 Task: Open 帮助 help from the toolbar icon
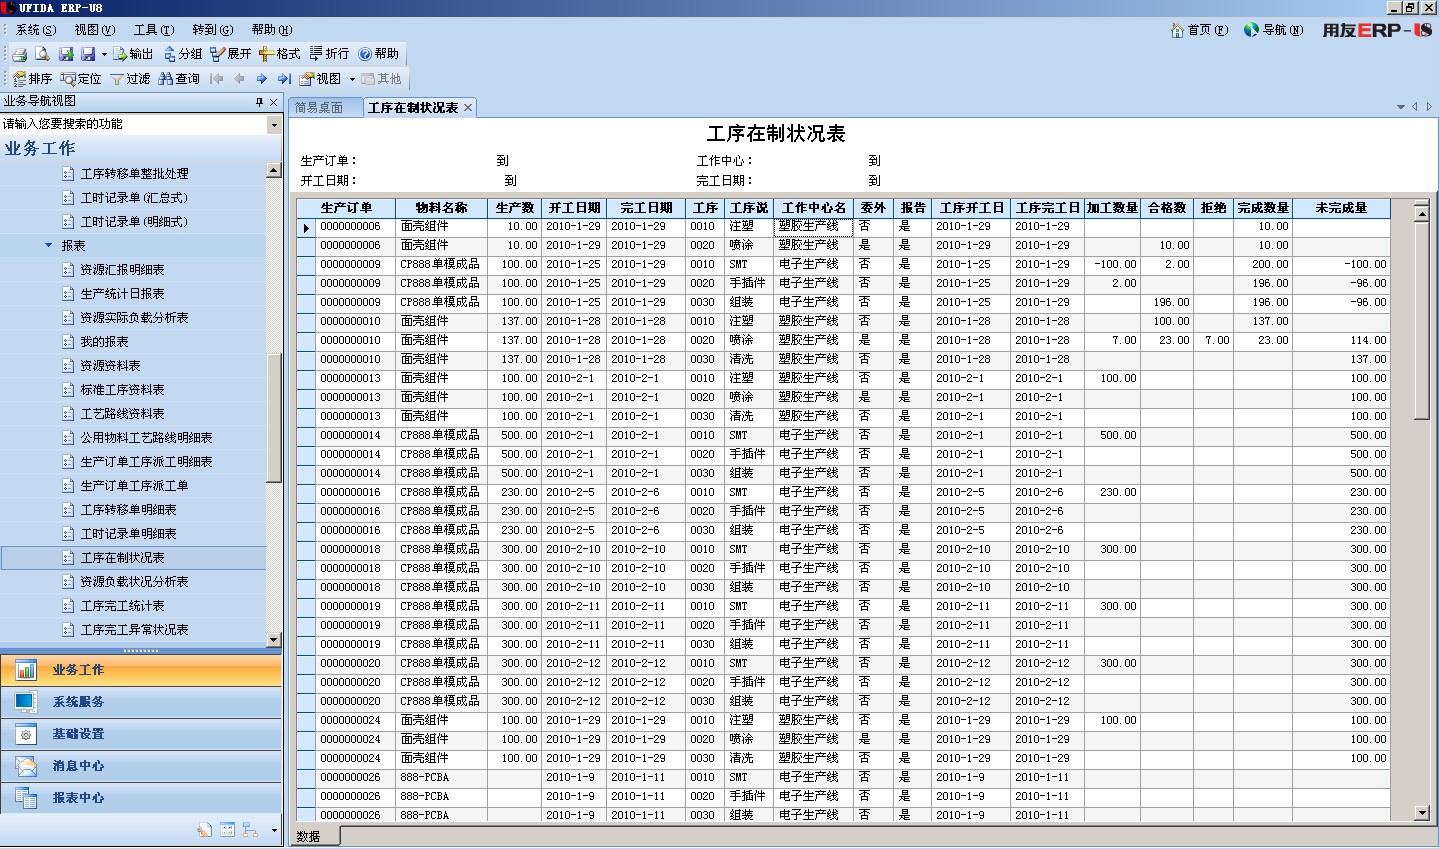[x=379, y=54]
